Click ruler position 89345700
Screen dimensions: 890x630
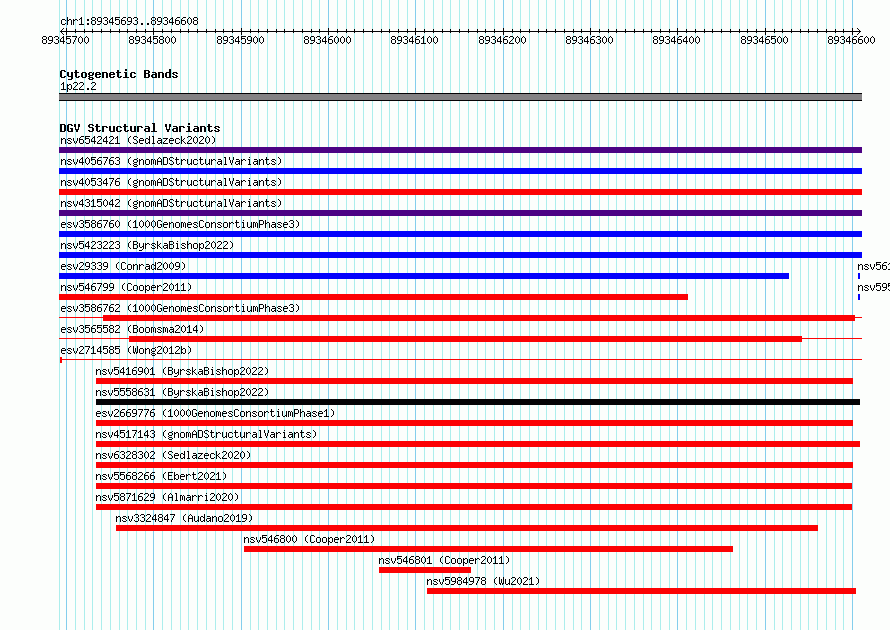66,40
